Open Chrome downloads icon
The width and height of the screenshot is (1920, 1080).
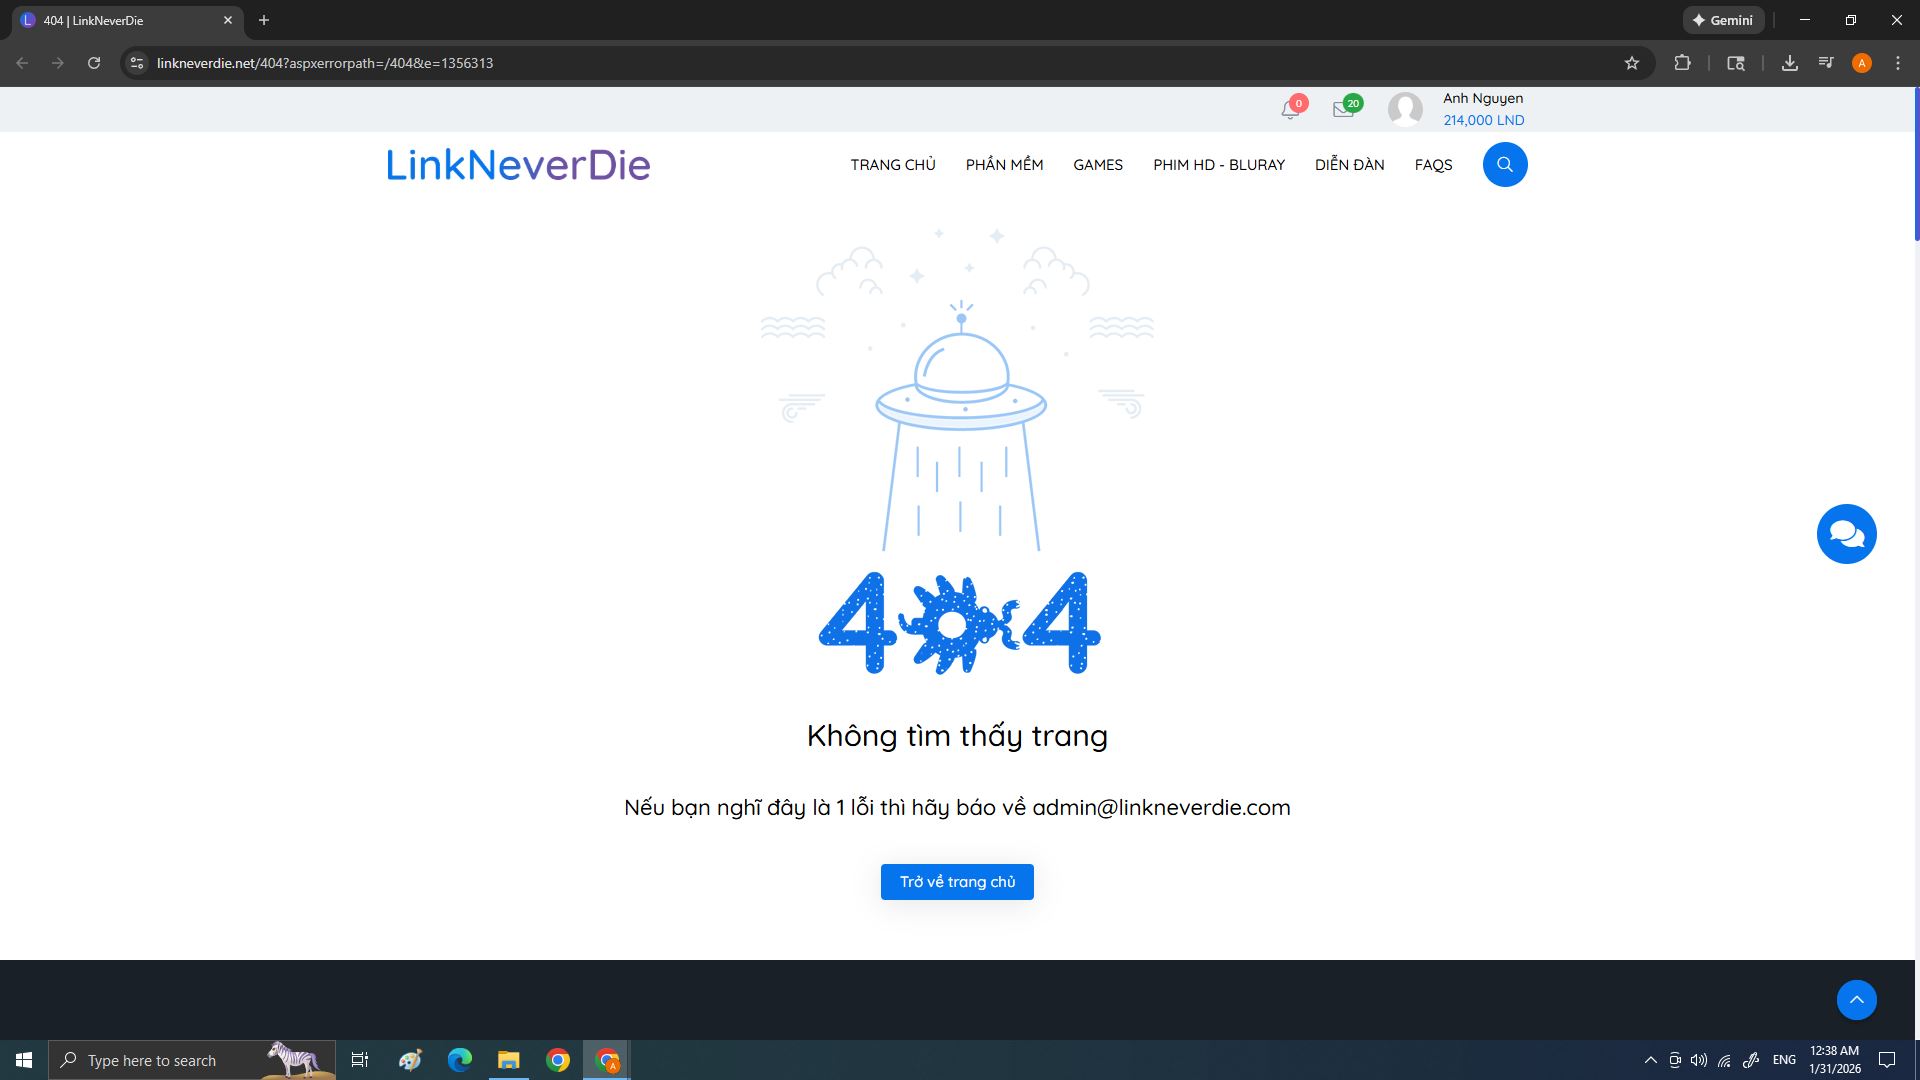pyautogui.click(x=1790, y=63)
